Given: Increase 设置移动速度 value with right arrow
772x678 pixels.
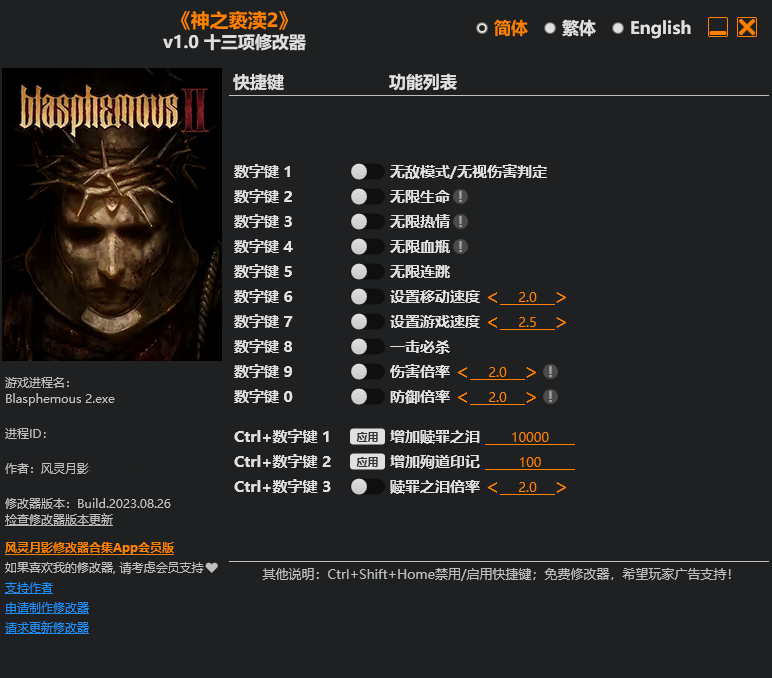Looking at the screenshot, I should pos(561,297).
